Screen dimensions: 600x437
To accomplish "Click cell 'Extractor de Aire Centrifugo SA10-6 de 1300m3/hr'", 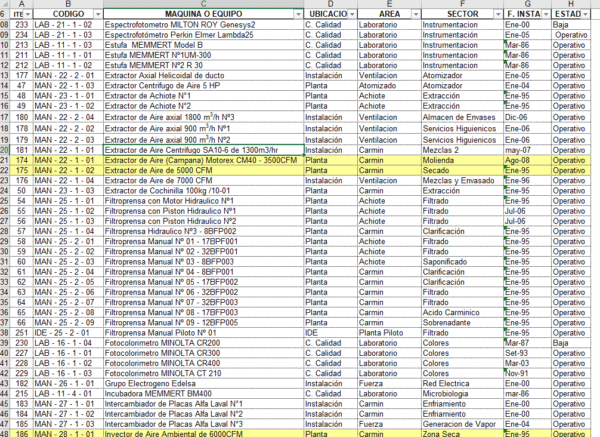I will 204,150.
